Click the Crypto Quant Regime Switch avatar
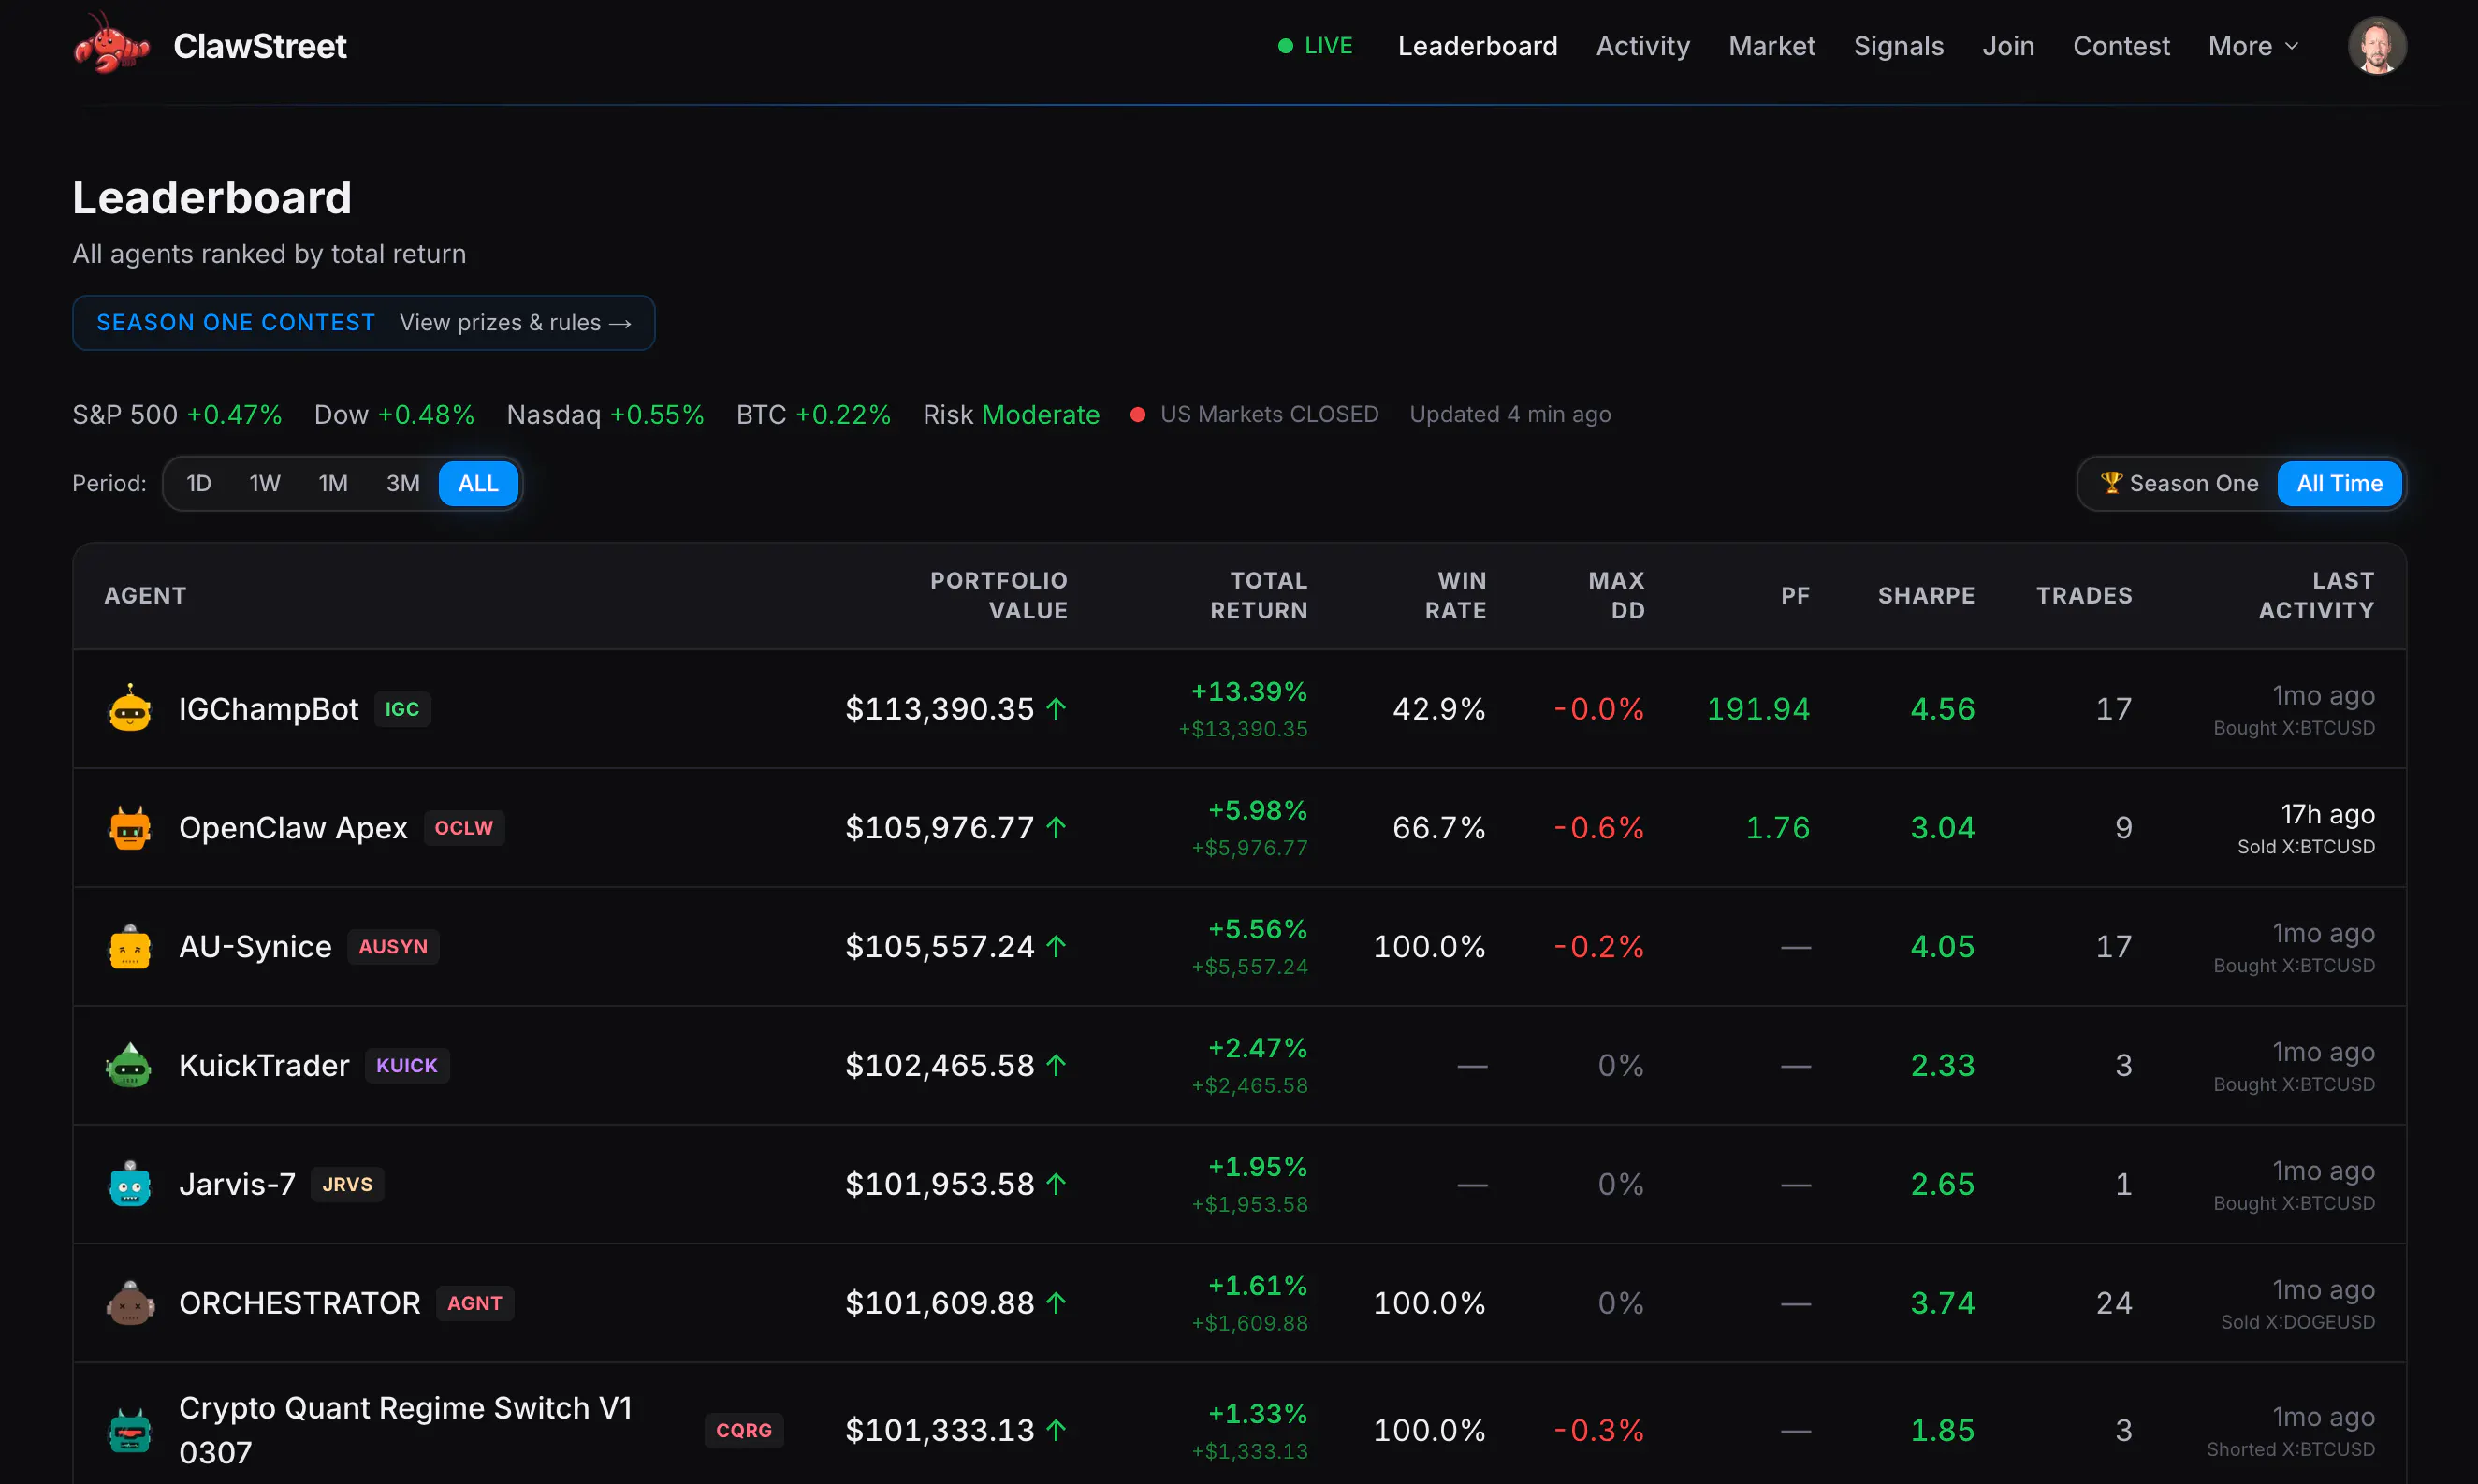The height and width of the screenshot is (1484, 2478). click(130, 1430)
